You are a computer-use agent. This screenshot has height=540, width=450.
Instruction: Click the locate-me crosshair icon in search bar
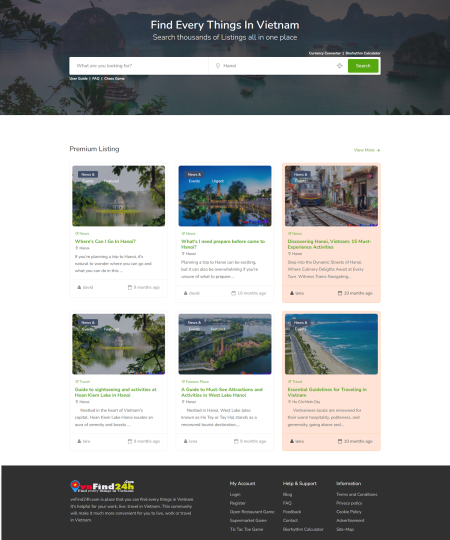(x=339, y=66)
